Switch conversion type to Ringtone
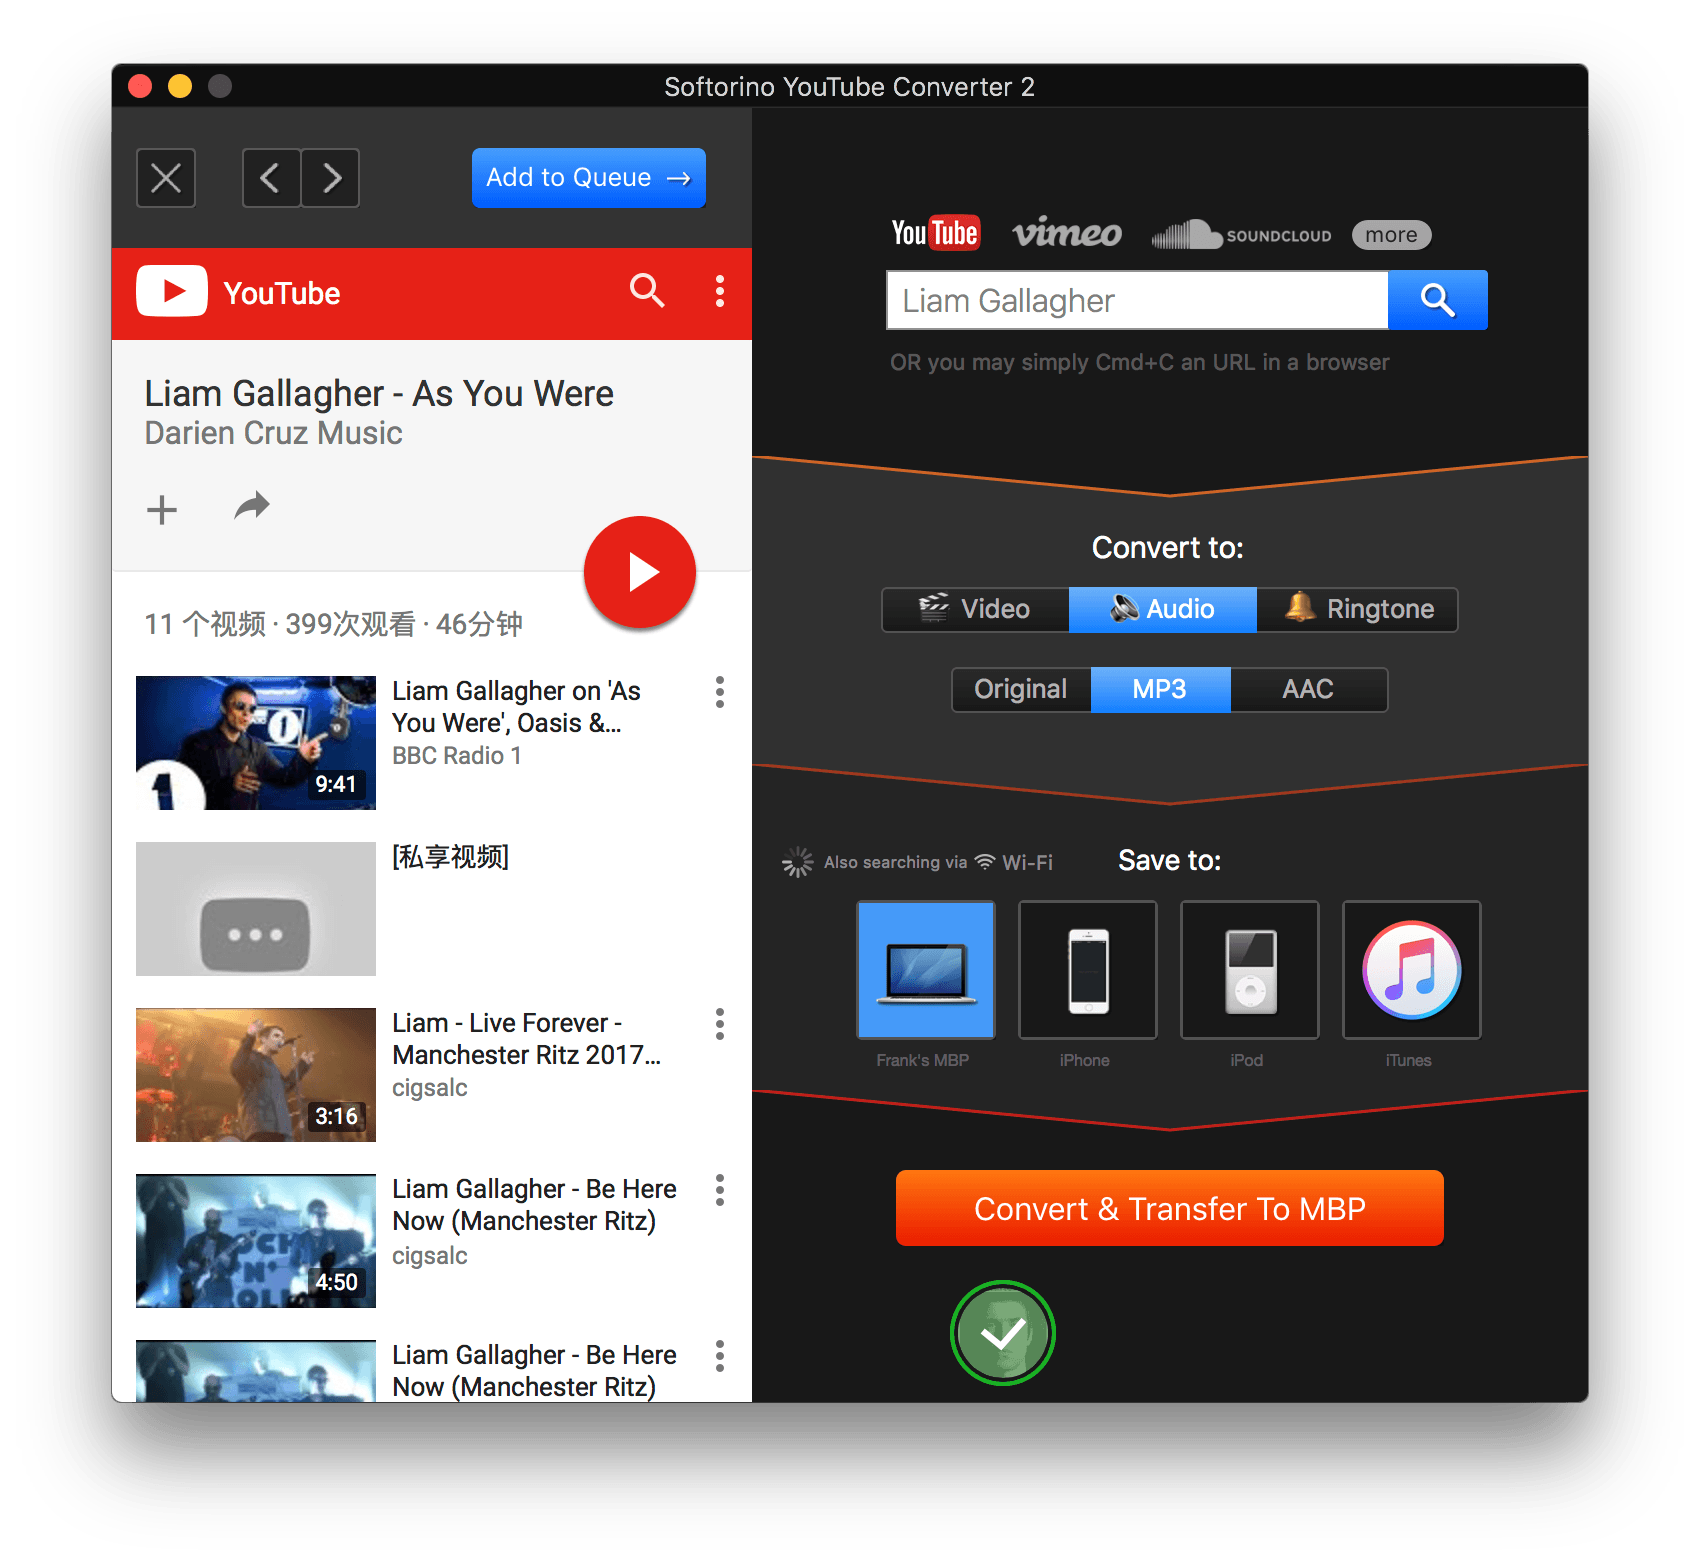 [1357, 609]
